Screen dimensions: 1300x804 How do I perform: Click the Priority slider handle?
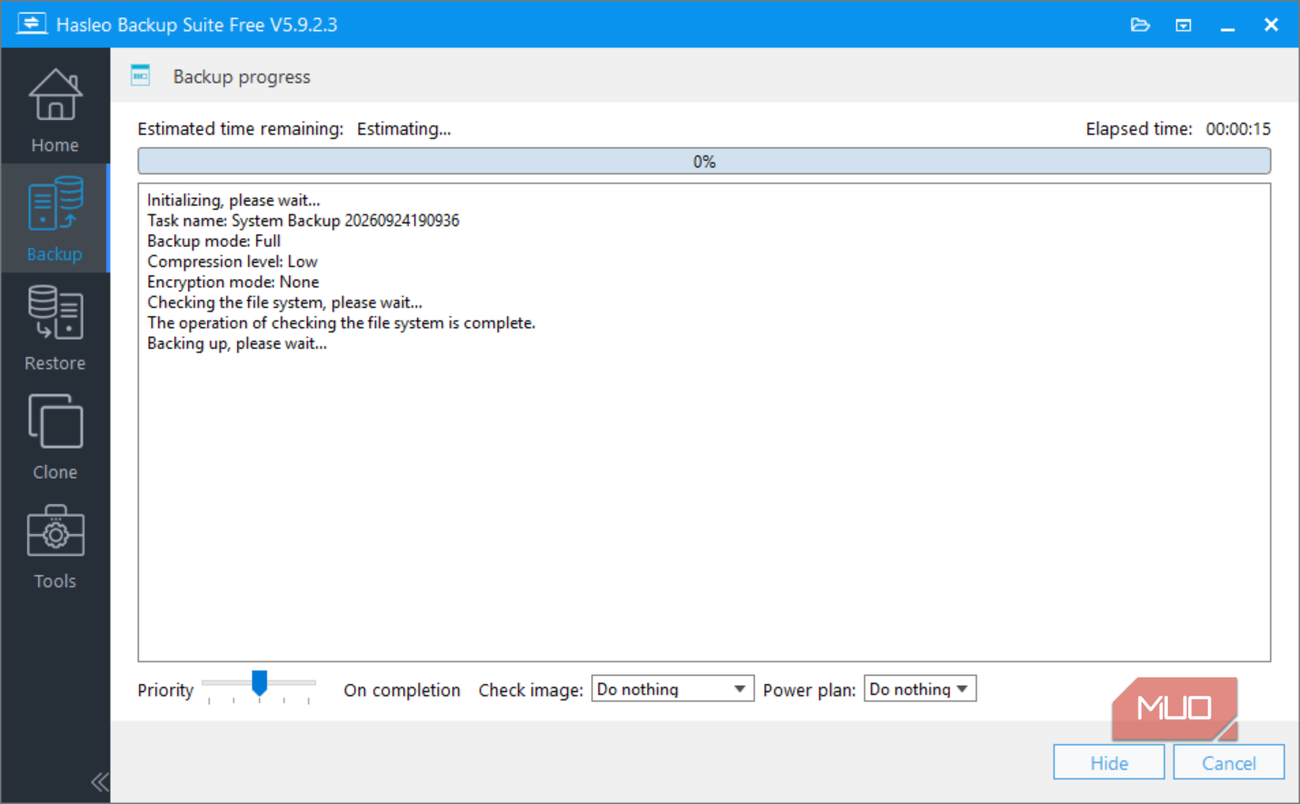(x=259, y=683)
